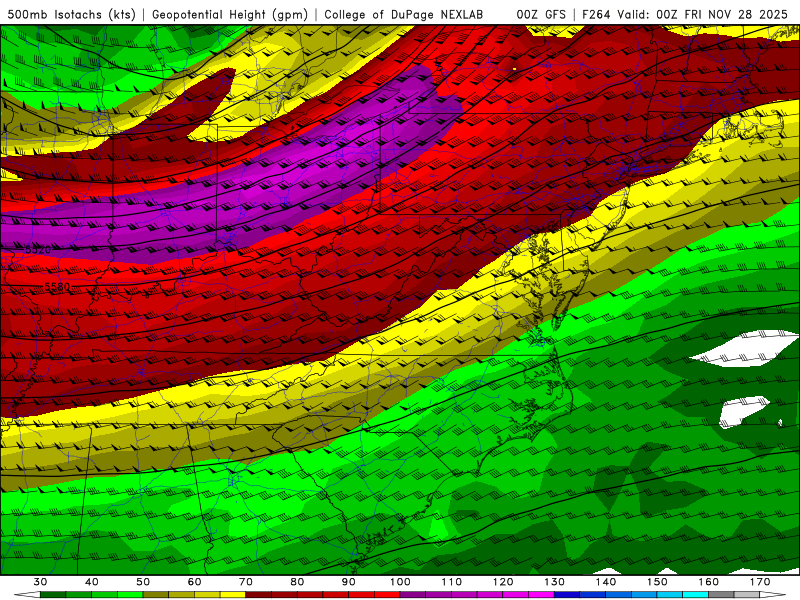The width and height of the screenshot is (800, 600).
Task: Click the 60 knot legend label
Action: point(194,582)
